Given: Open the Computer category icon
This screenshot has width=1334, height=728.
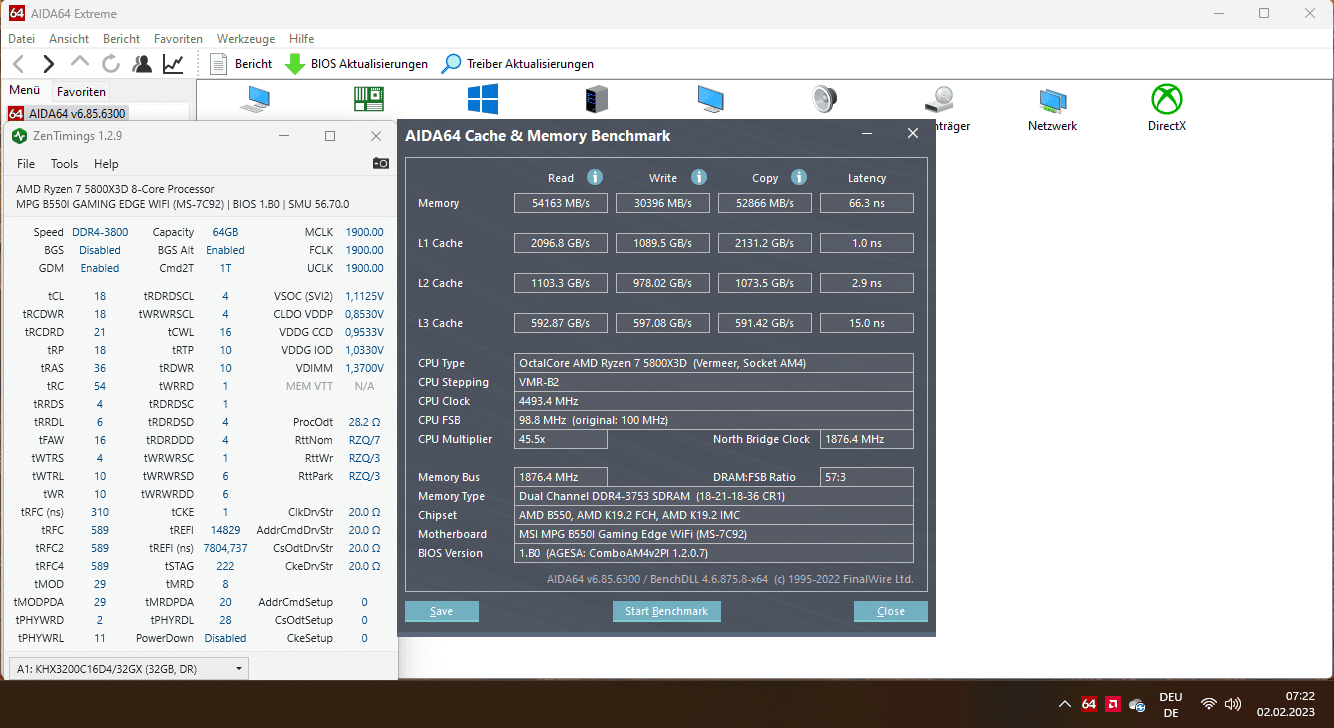Looking at the screenshot, I should pyautogui.click(x=258, y=99).
